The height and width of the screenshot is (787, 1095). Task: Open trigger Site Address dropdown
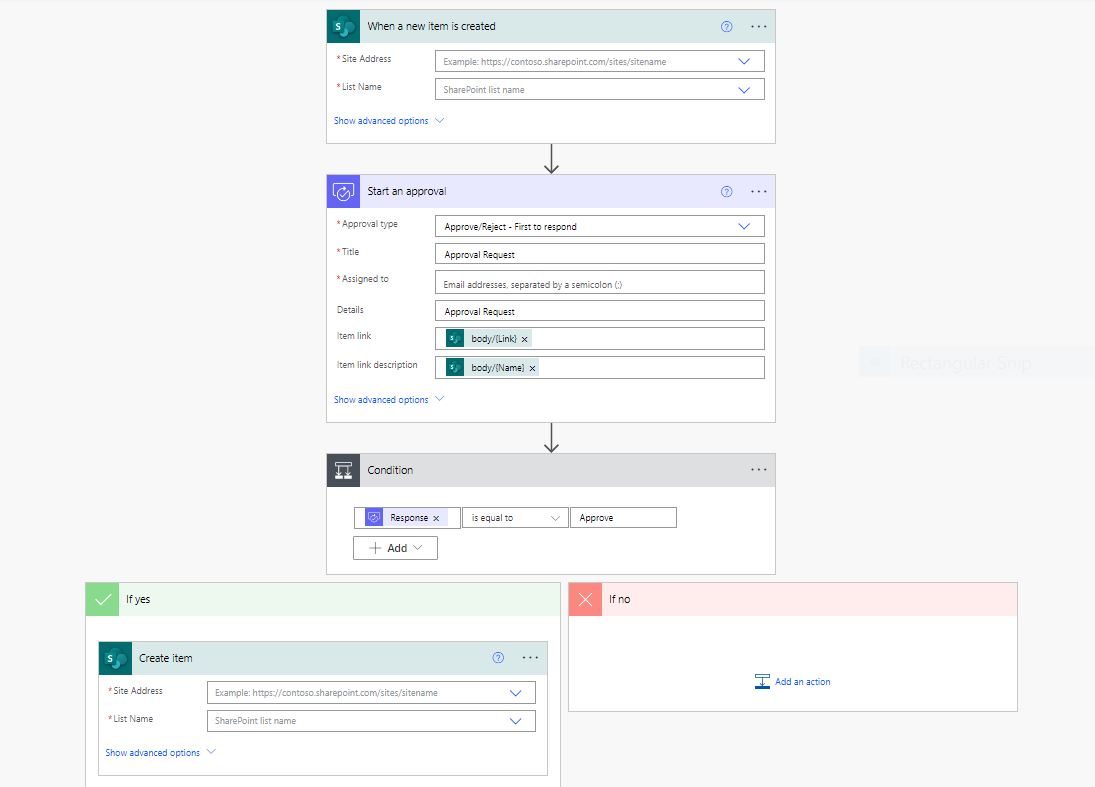pos(744,61)
